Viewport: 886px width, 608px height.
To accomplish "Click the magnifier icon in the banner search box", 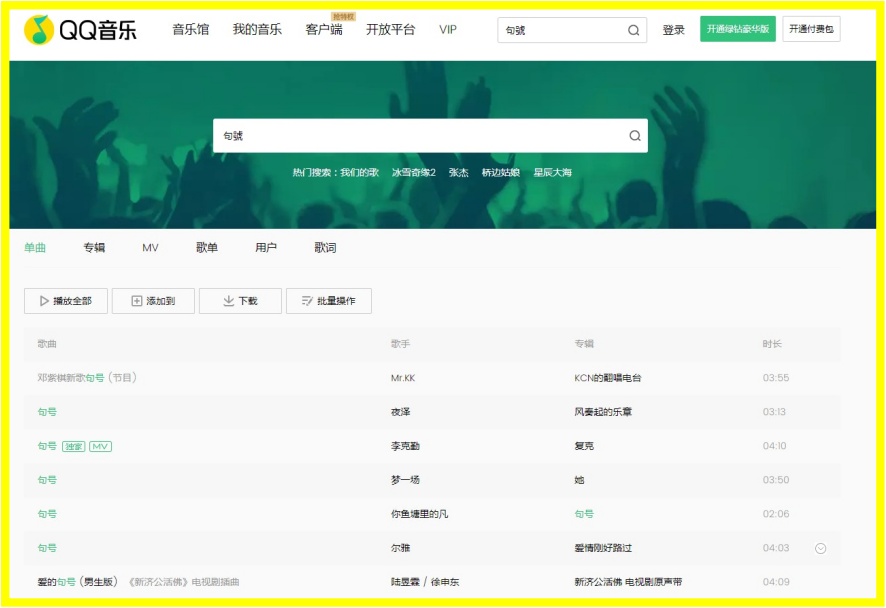I will tap(634, 136).
